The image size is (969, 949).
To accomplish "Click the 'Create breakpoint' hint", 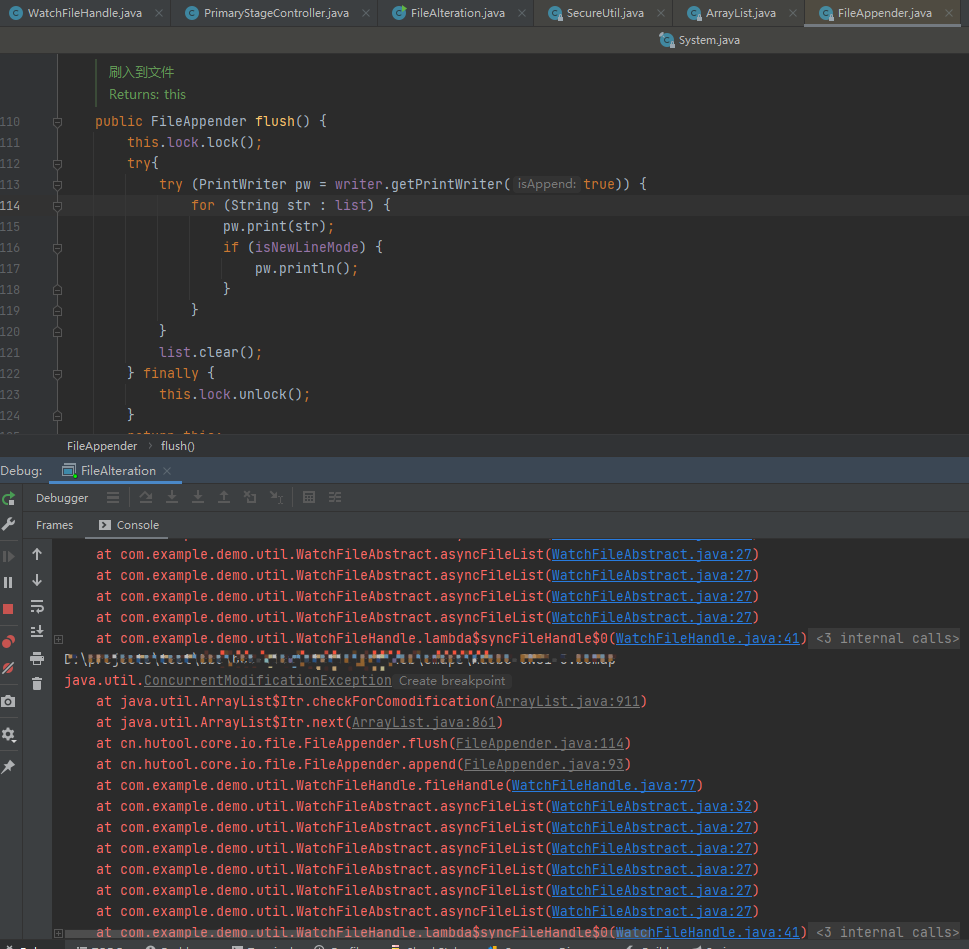I will [x=452, y=681].
